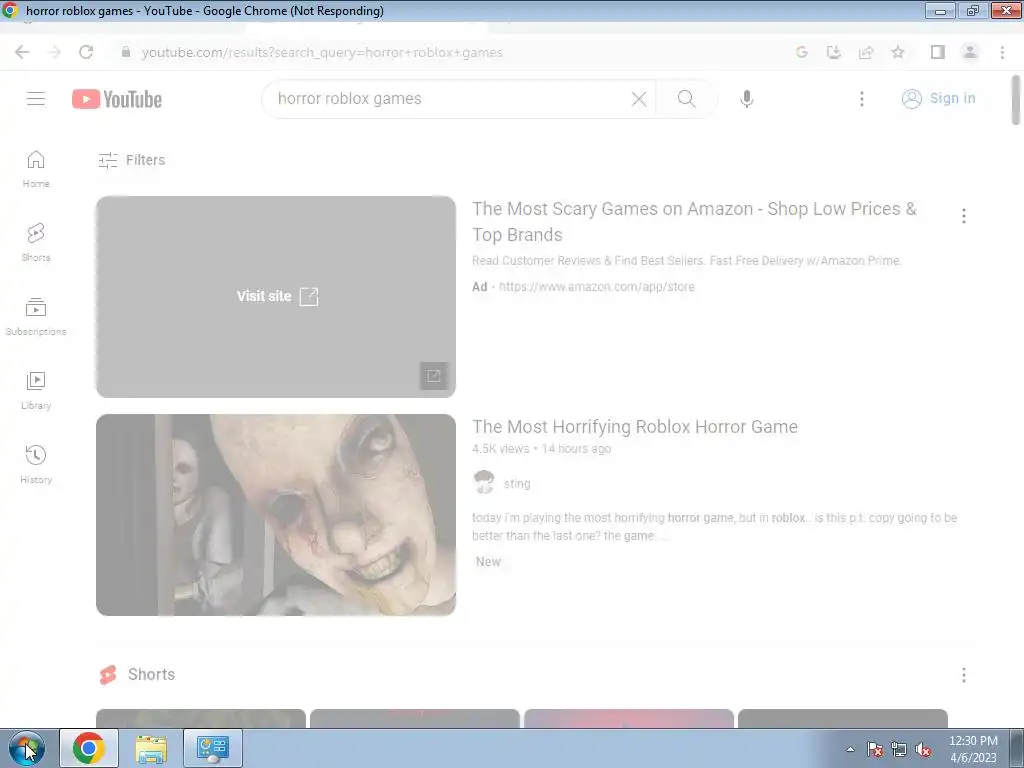
Task: Open the Chrome profile avatar
Action: click(970, 52)
